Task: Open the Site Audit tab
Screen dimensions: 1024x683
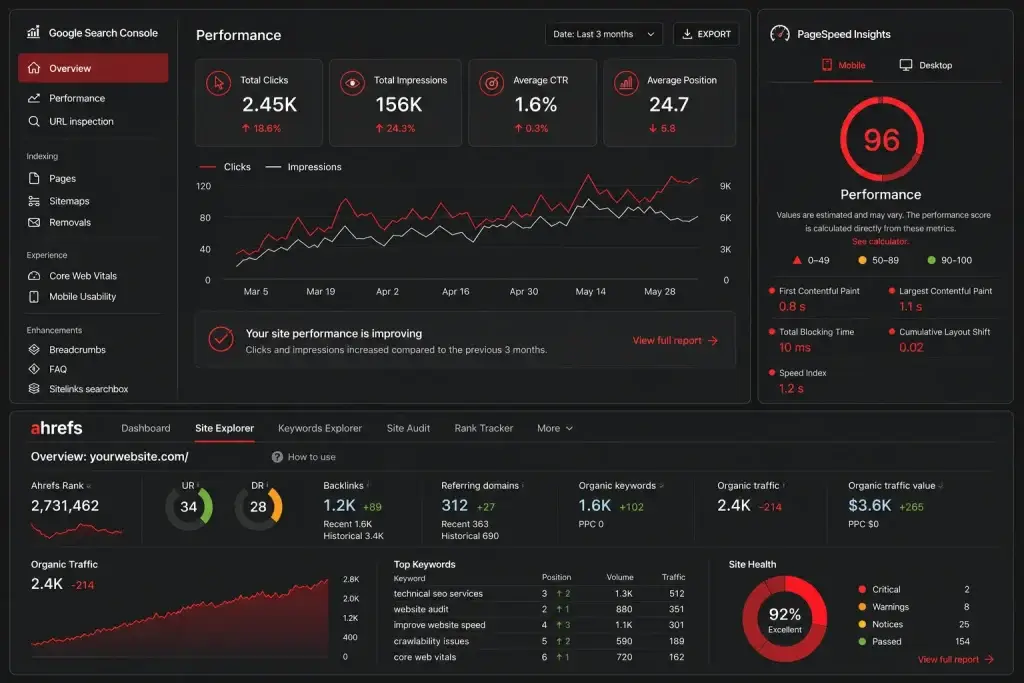Action: [408, 428]
